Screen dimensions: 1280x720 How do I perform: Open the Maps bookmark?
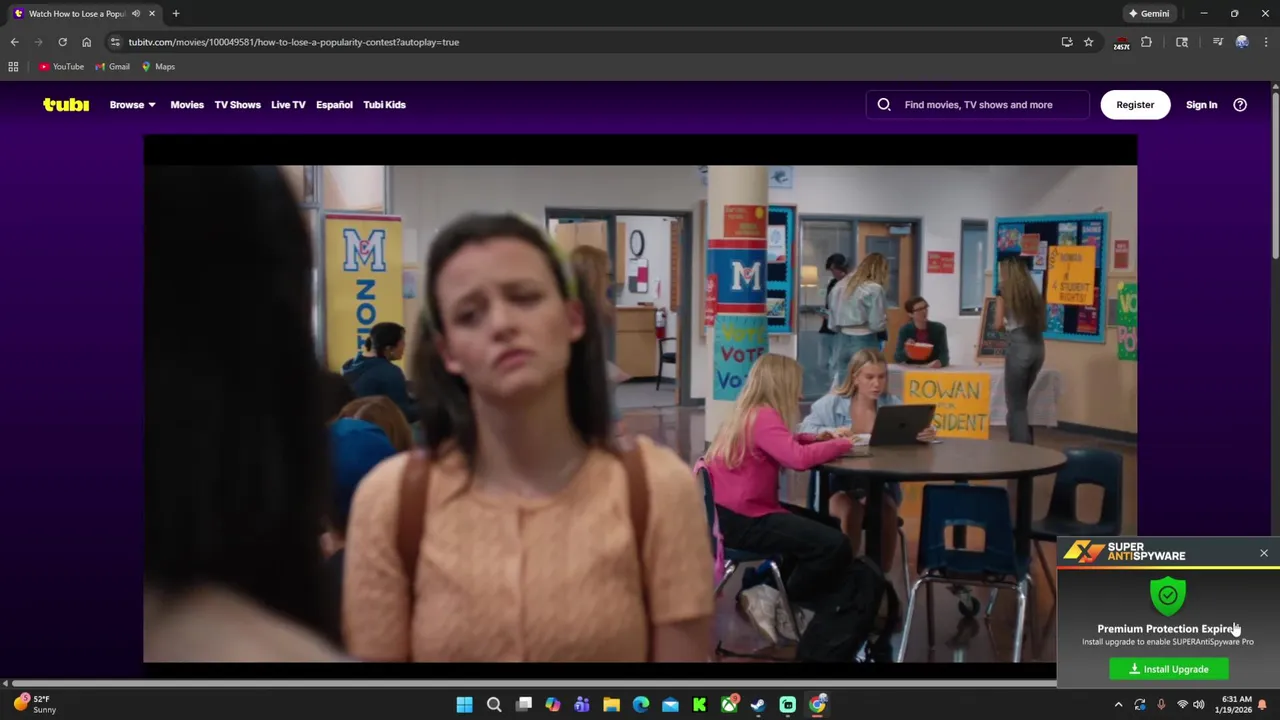158,67
